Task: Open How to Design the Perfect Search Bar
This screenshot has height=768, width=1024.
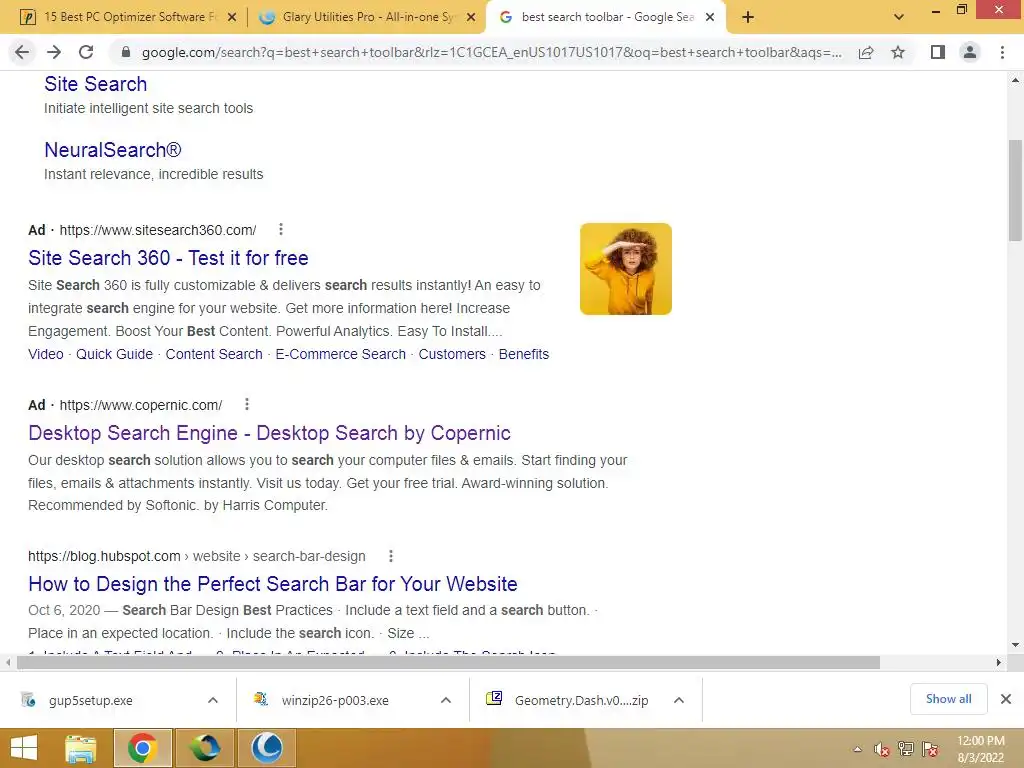Action: coord(272,583)
